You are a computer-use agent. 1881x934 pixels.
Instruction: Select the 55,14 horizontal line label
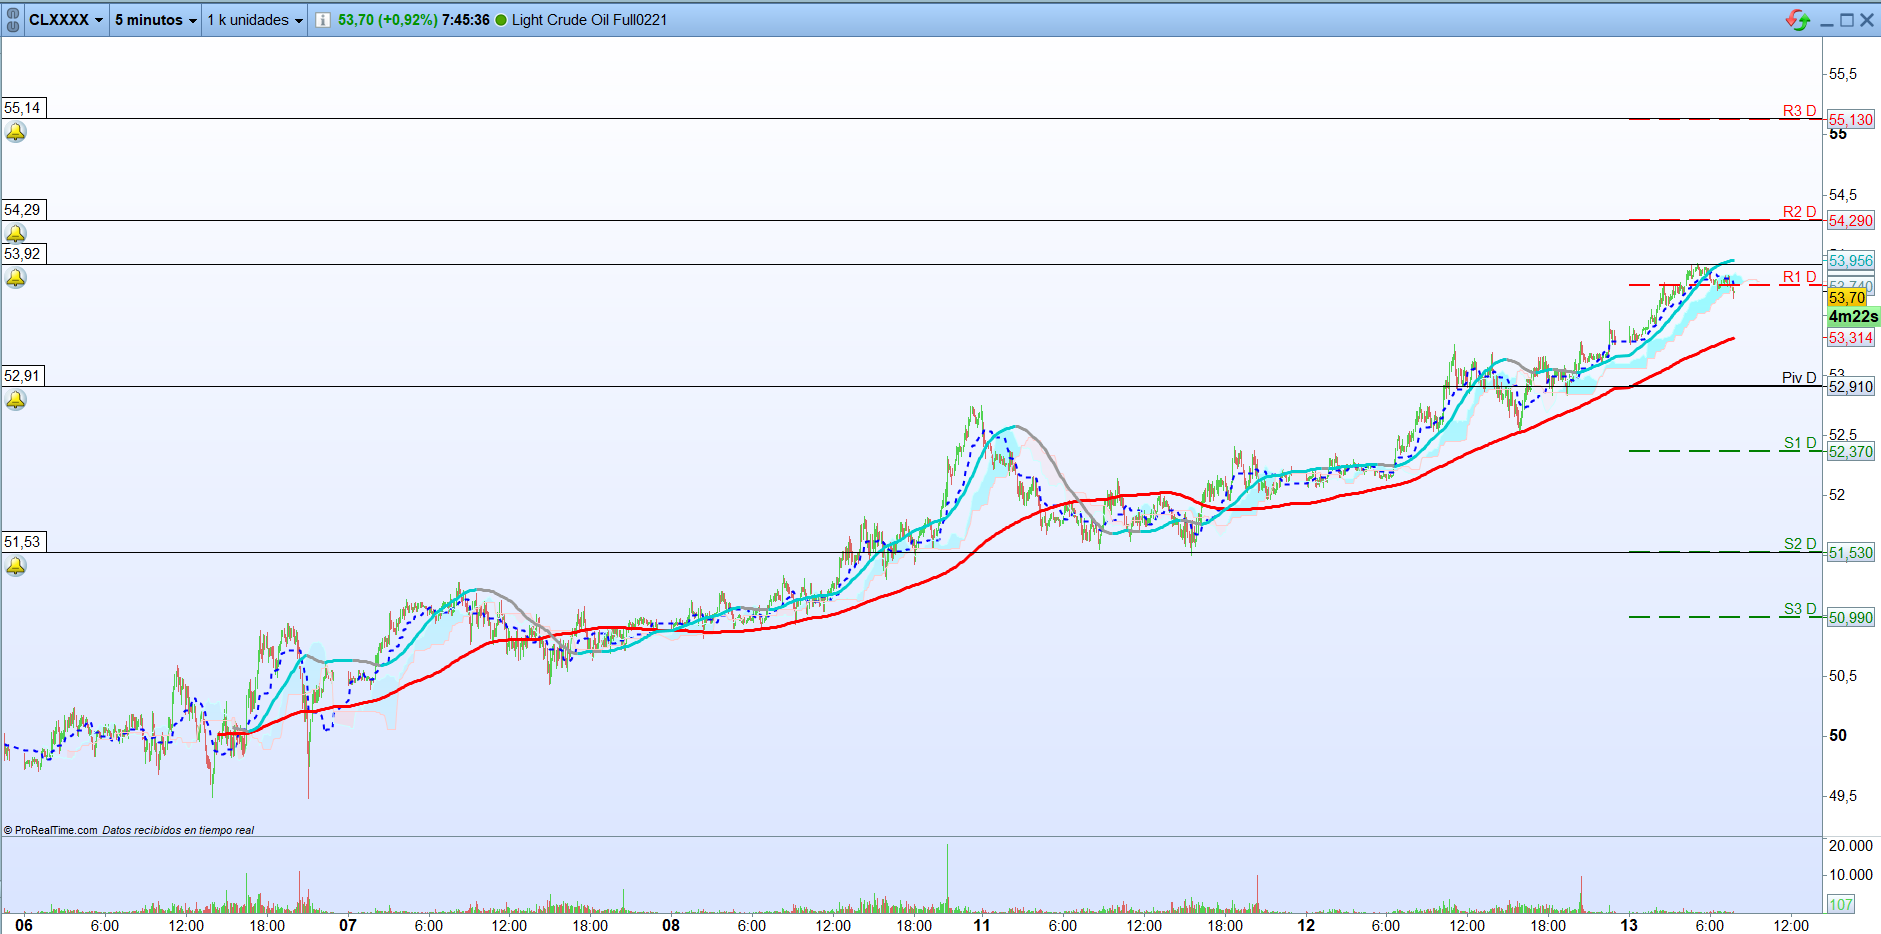click(x=23, y=108)
